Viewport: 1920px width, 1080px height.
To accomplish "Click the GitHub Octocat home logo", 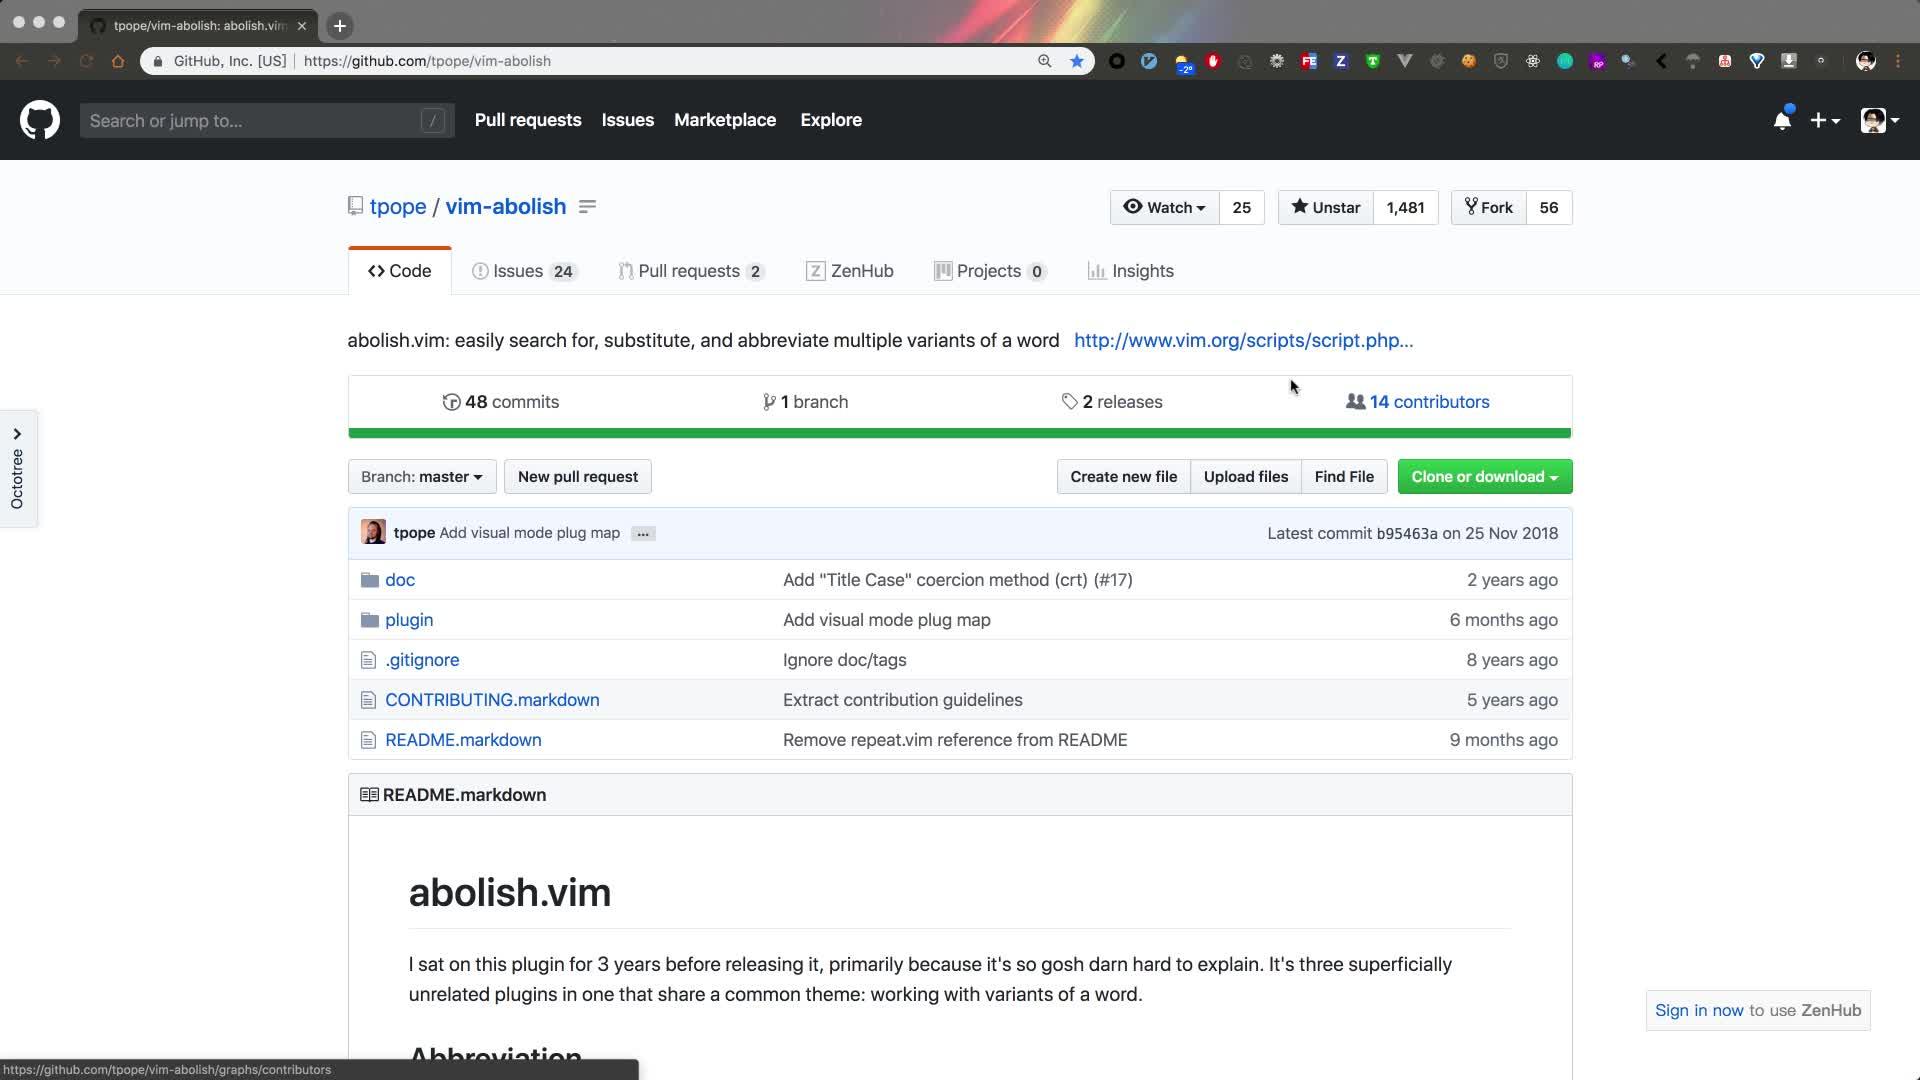I will pyautogui.click(x=40, y=120).
